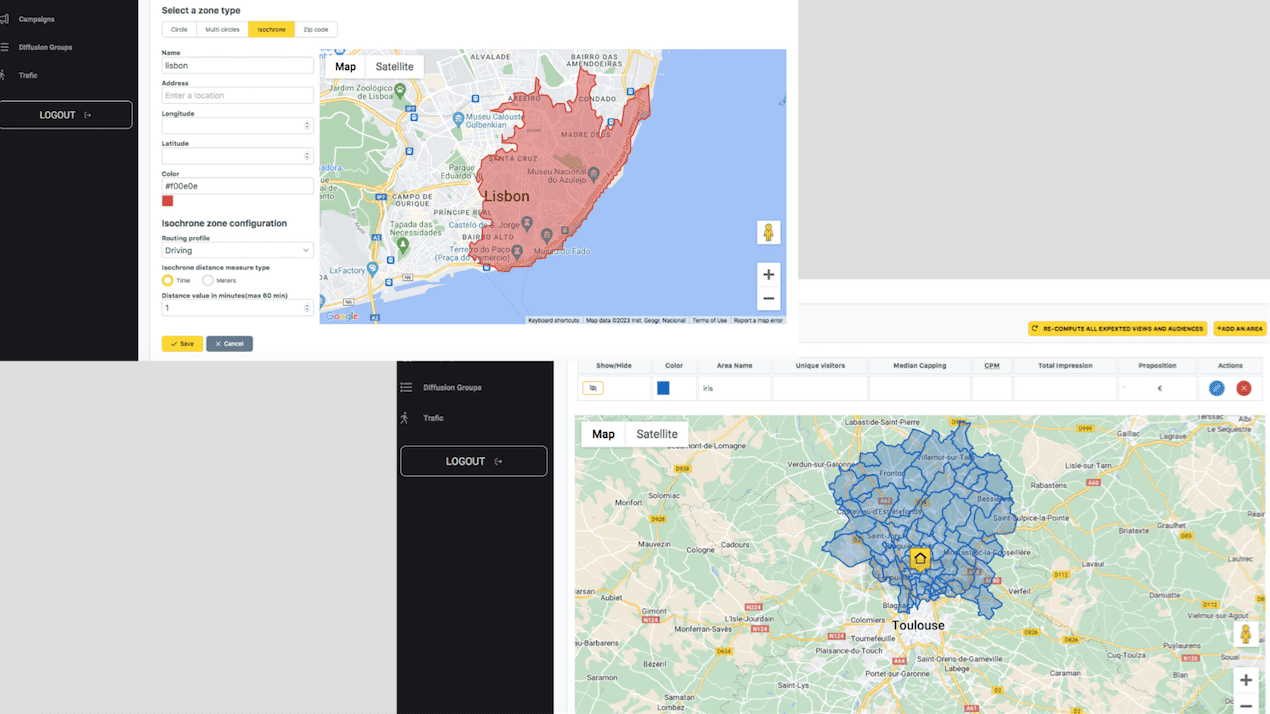The image size is (1270, 714).
Task: Select the Isochrone zone type tab
Action: click(x=271, y=29)
